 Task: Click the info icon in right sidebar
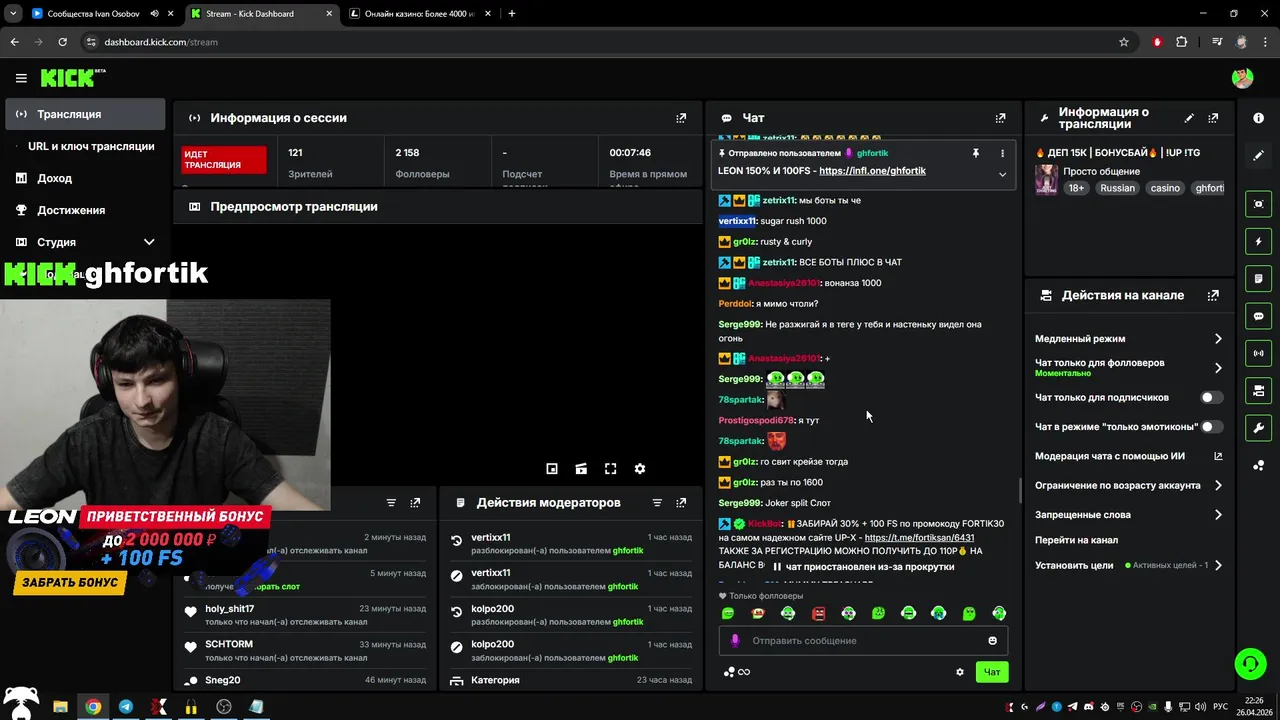point(1258,118)
